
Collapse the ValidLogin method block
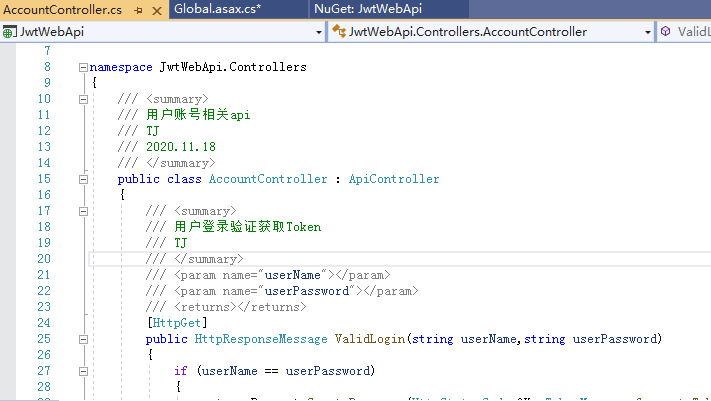point(84,339)
